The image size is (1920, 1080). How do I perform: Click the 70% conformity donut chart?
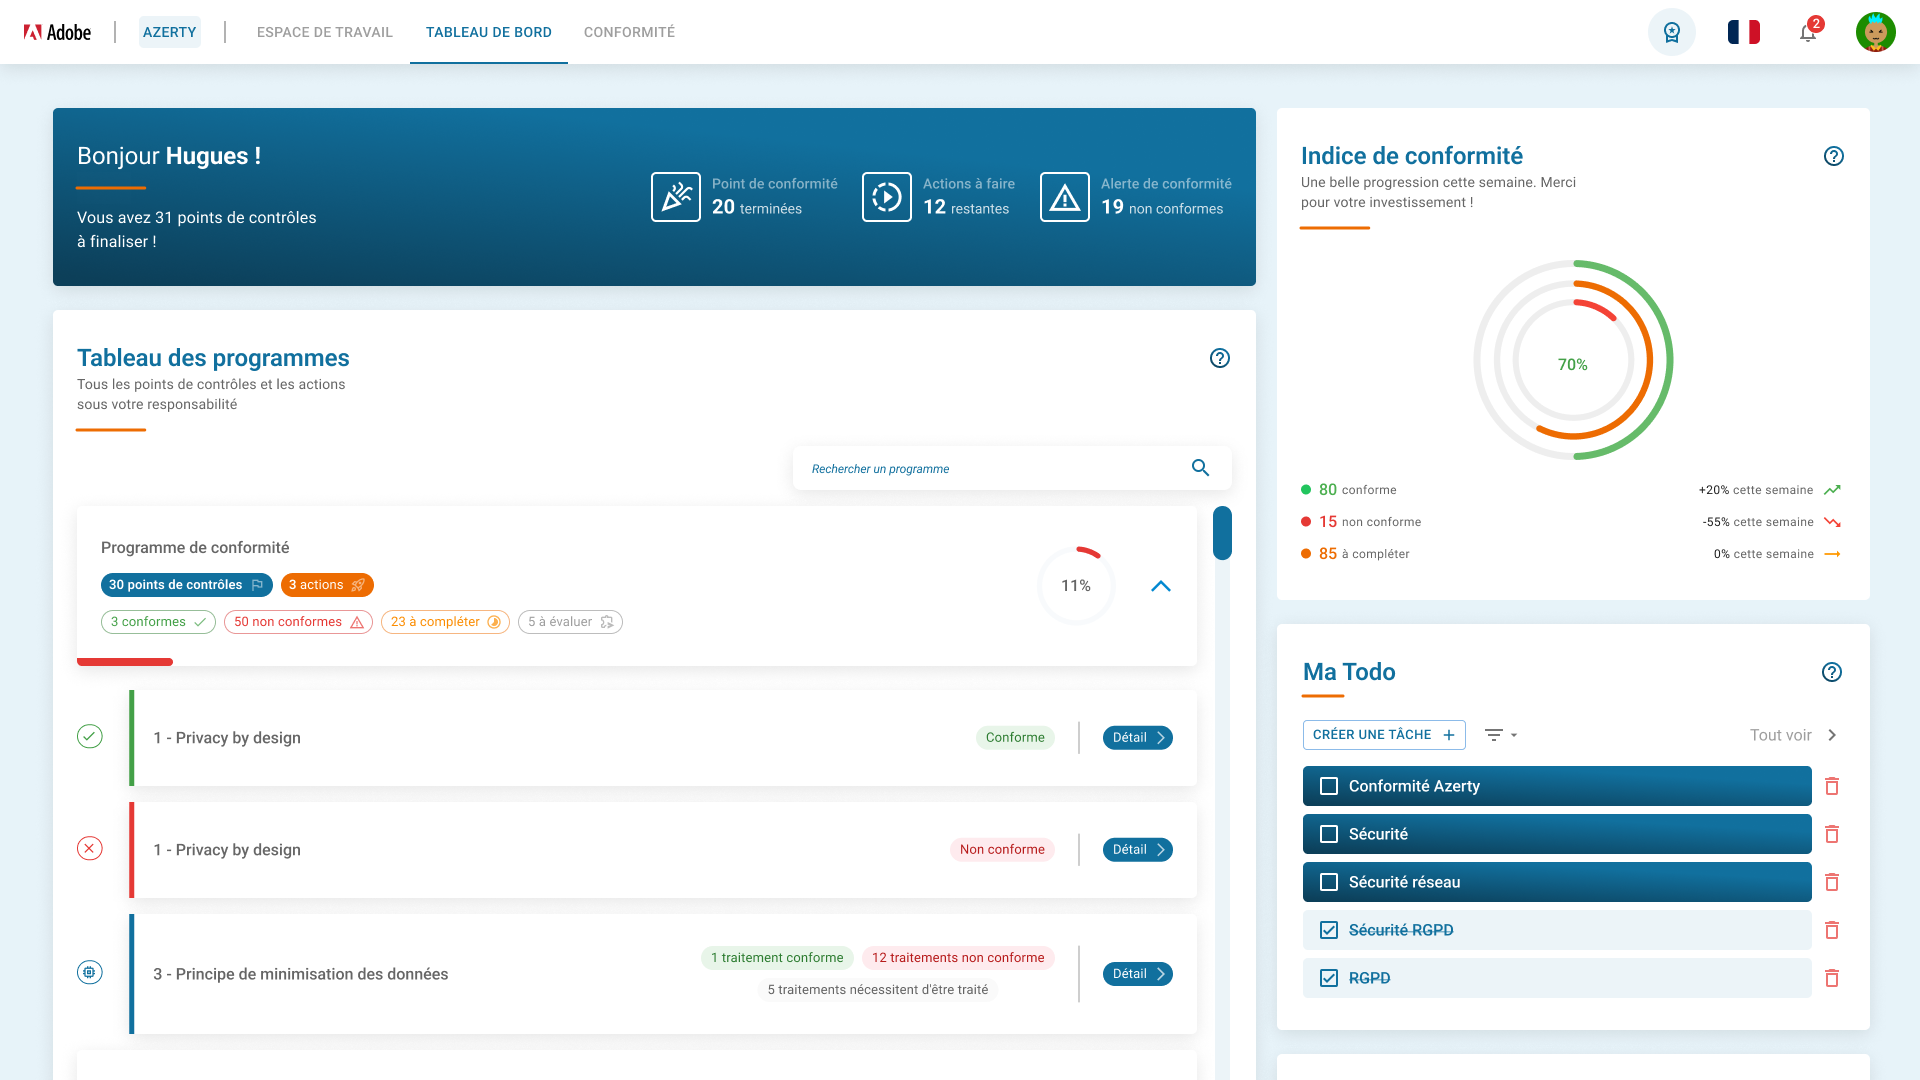tap(1573, 360)
